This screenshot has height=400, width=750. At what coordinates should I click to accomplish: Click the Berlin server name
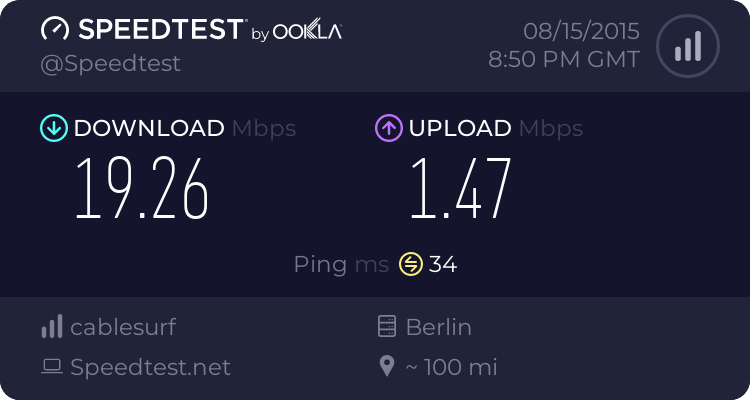[x=438, y=327]
